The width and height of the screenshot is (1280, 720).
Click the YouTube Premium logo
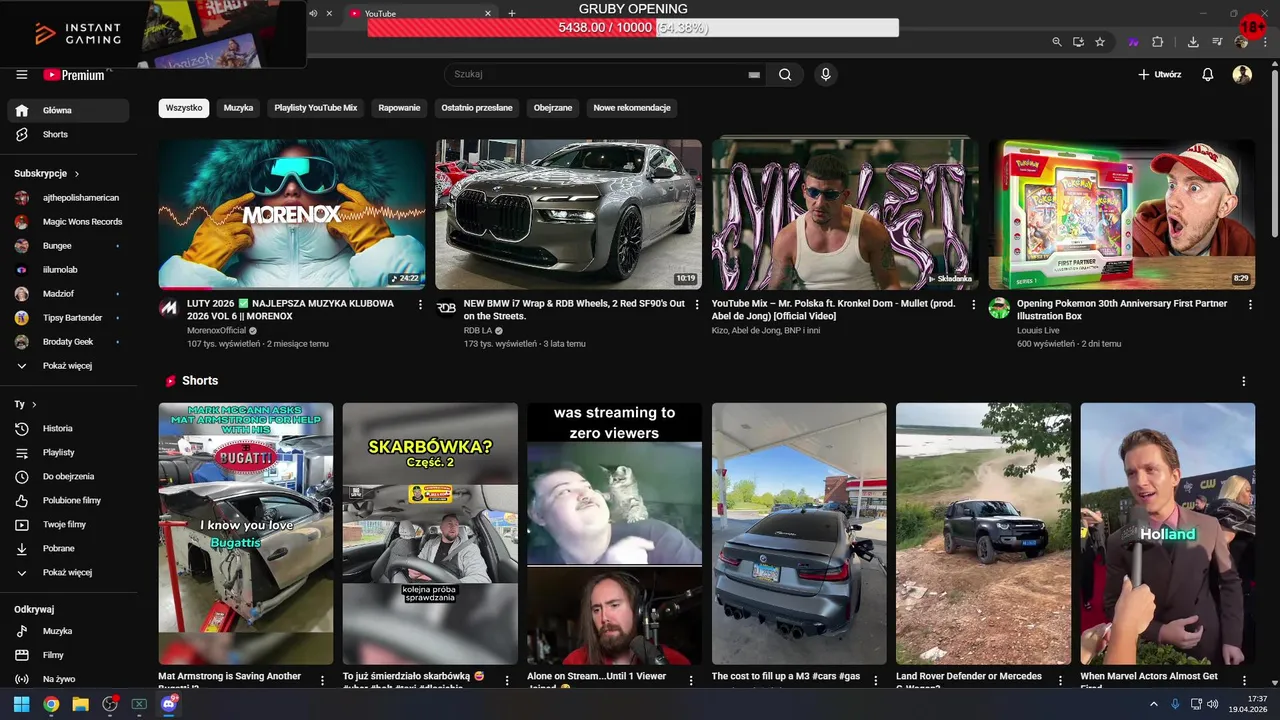pos(75,75)
